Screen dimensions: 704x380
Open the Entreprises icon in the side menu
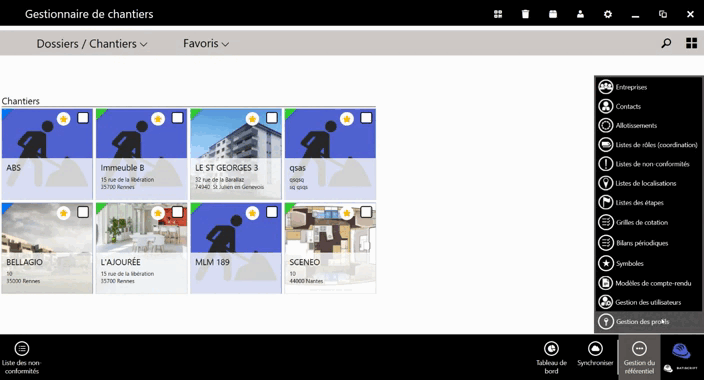606,87
